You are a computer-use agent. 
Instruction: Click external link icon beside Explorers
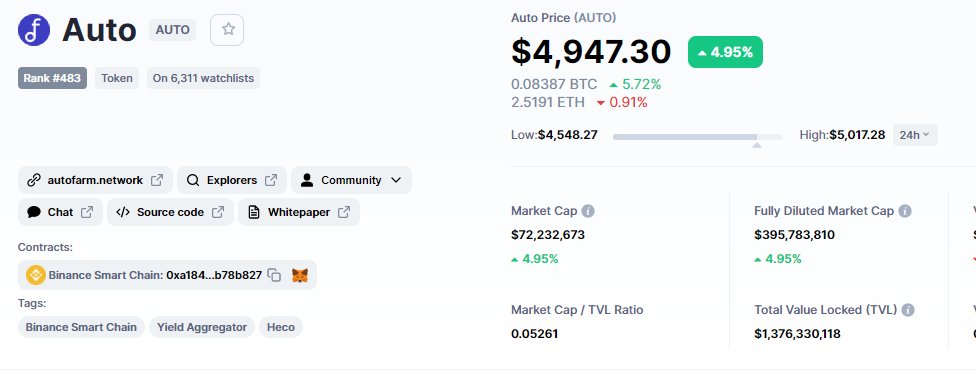(271, 180)
